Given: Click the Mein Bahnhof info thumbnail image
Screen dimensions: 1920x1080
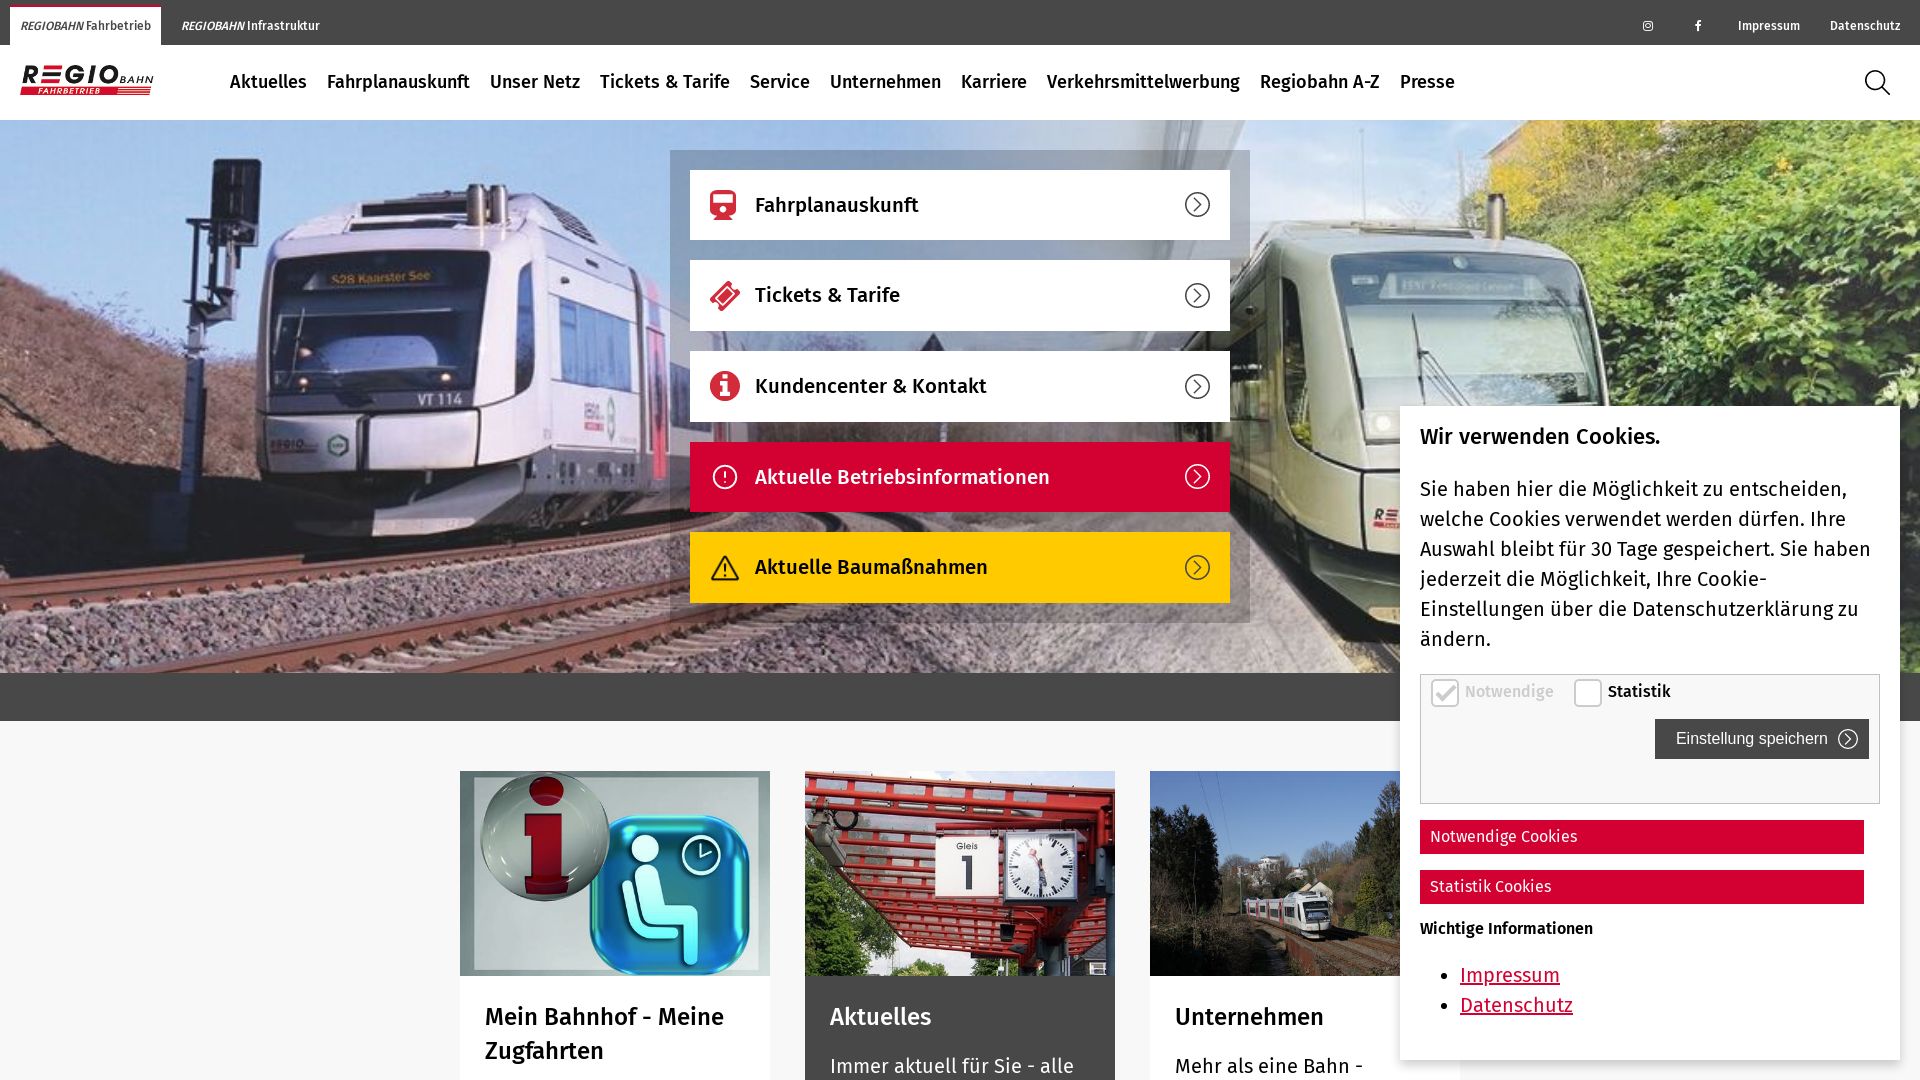Looking at the screenshot, I should [615, 873].
